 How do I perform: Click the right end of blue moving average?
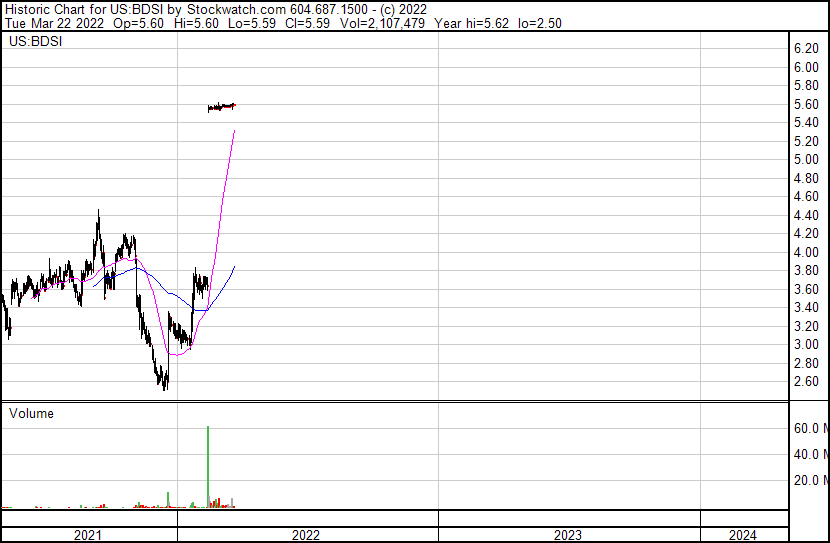point(234,267)
